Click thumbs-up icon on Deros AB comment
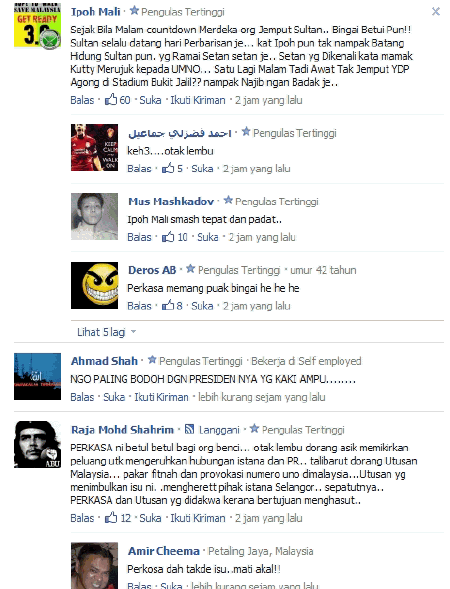 click(x=168, y=305)
